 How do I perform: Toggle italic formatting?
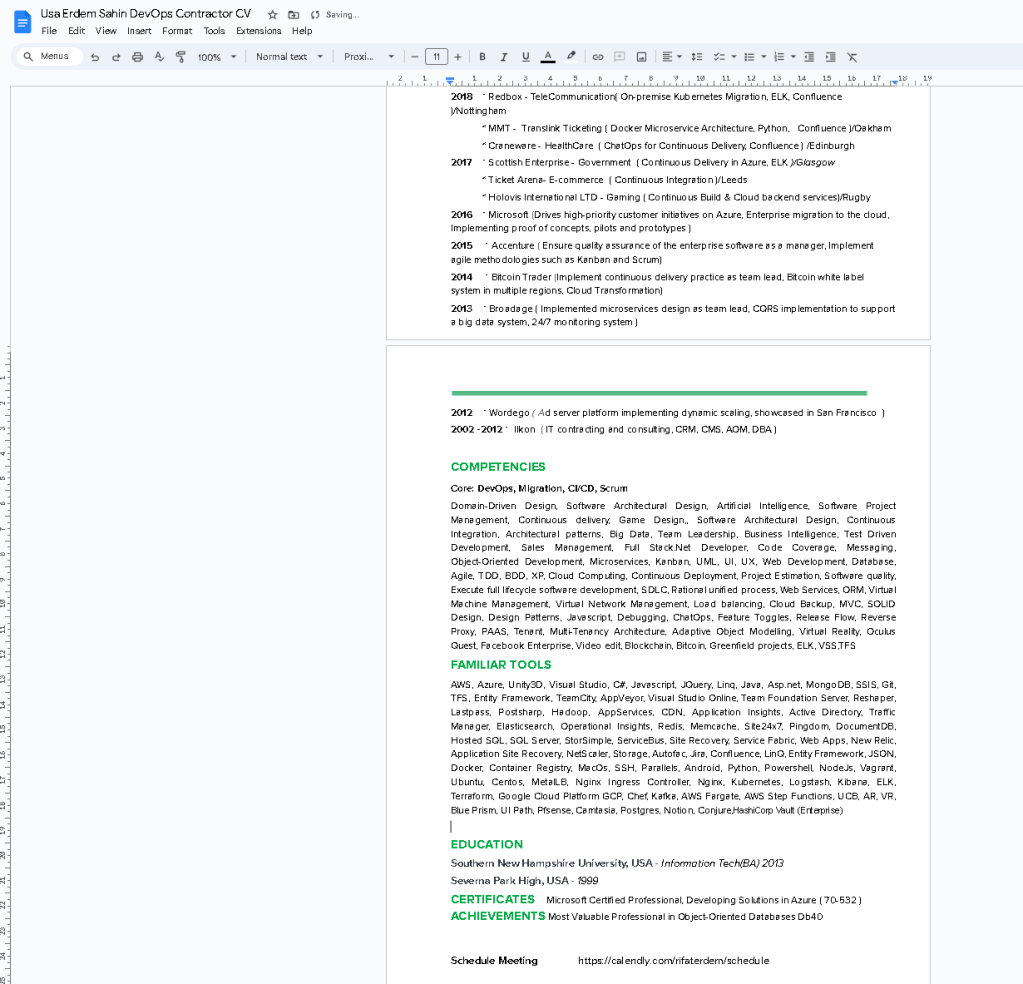tap(504, 57)
